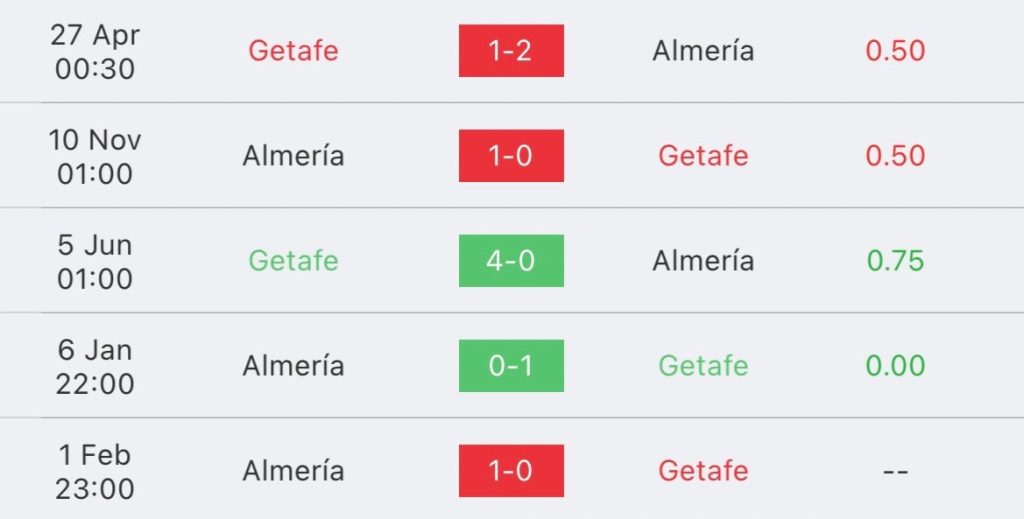Select Almería in the 1 Feb match

tap(293, 471)
